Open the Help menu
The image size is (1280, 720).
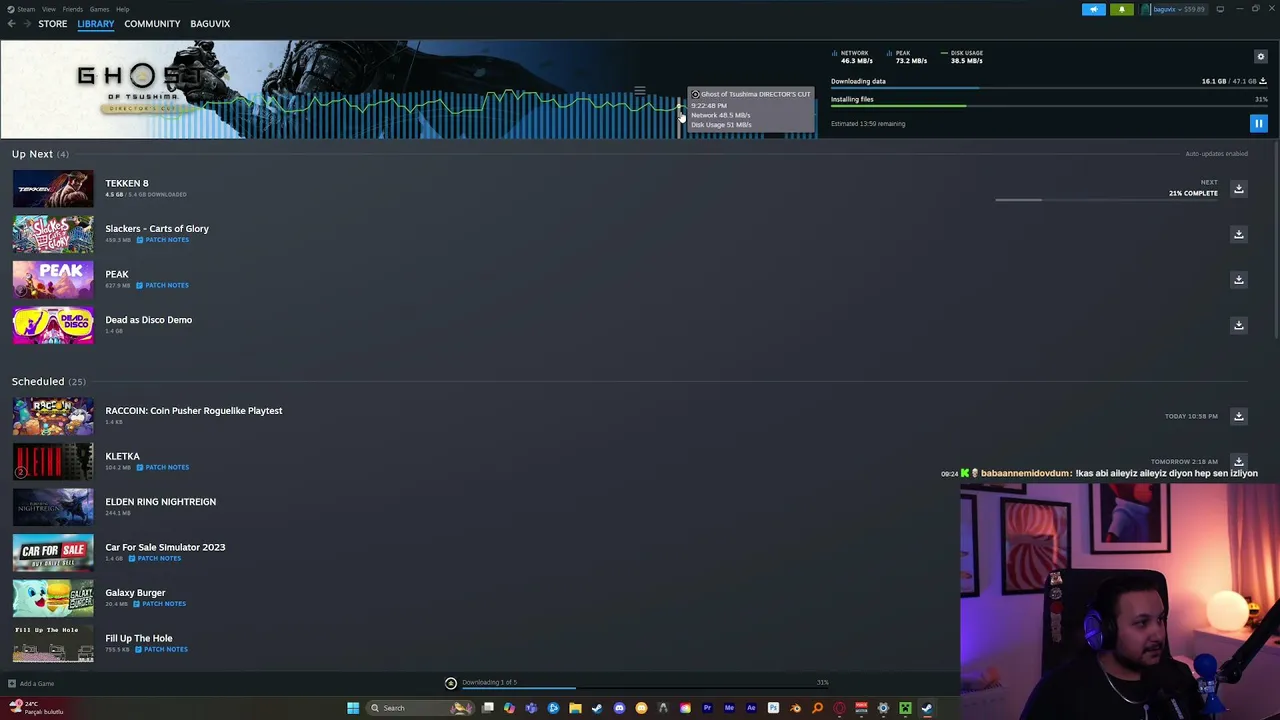point(122,9)
